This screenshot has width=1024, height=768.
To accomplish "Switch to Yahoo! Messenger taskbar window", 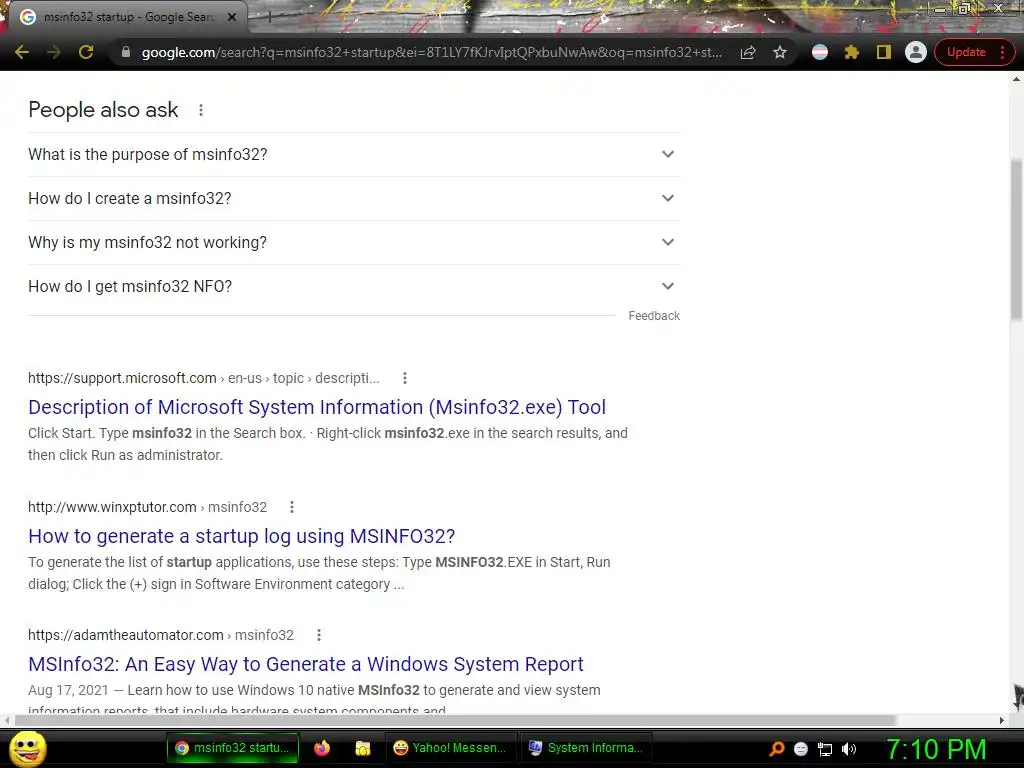I will click(451, 748).
